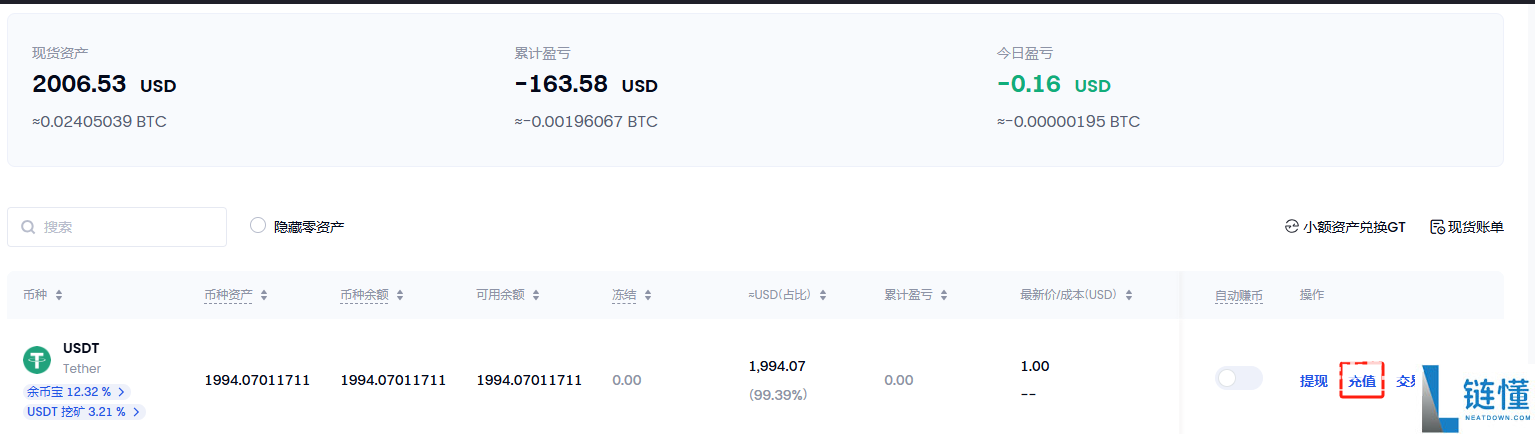This screenshot has height=434, width=1535.
Task: Sort by 可用余额 column arrows
Action: [536, 295]
